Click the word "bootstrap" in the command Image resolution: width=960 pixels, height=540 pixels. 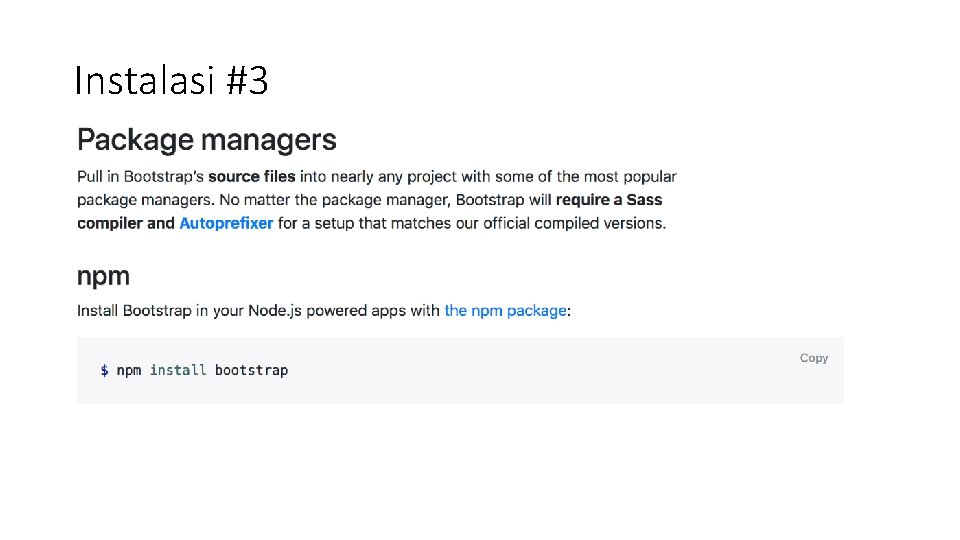click(251, 370)
